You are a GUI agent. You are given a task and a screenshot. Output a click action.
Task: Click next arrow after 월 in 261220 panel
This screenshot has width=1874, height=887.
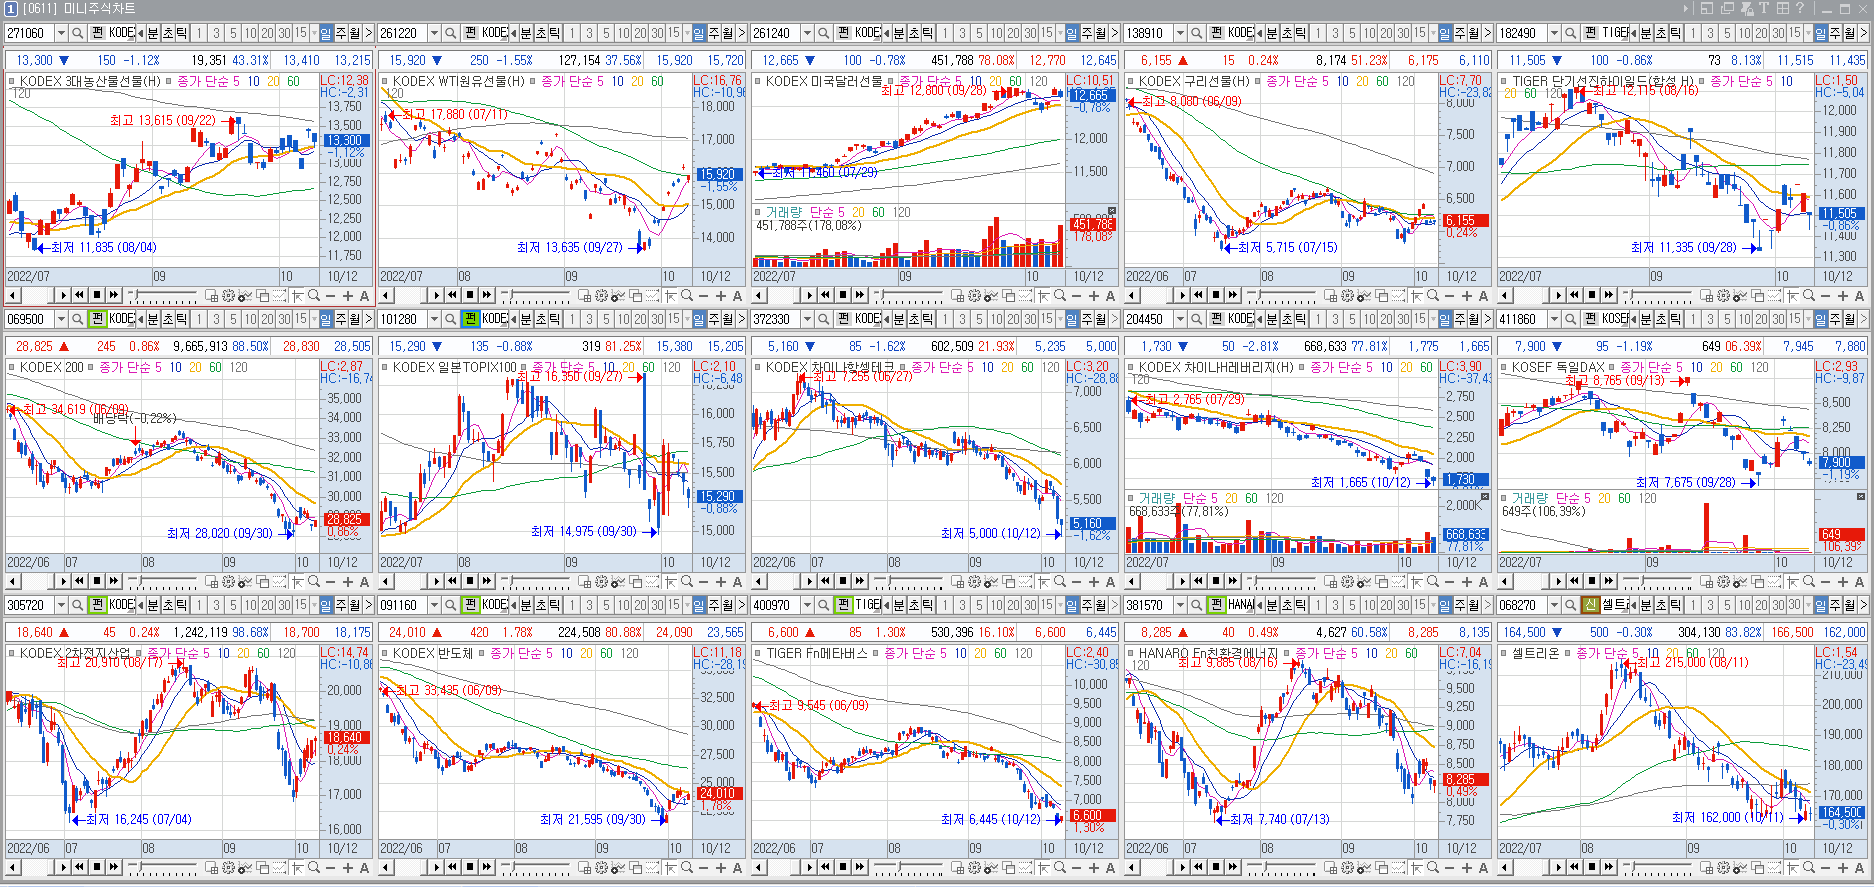tap(741, 33)
